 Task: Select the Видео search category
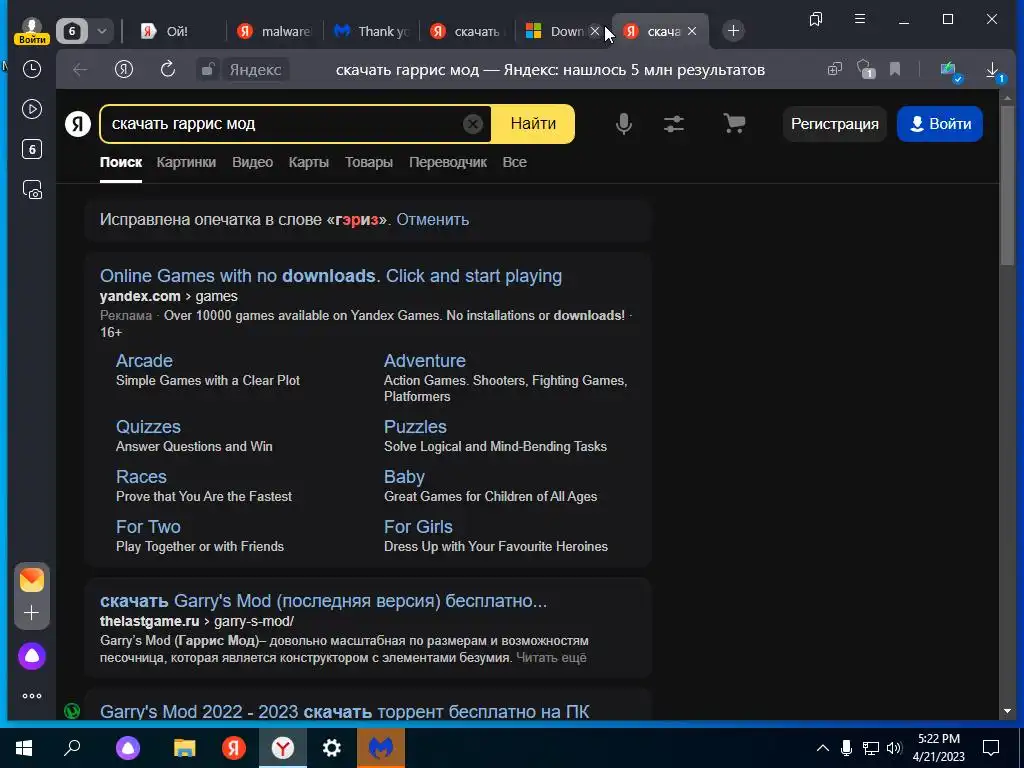(x=253, y=162)
